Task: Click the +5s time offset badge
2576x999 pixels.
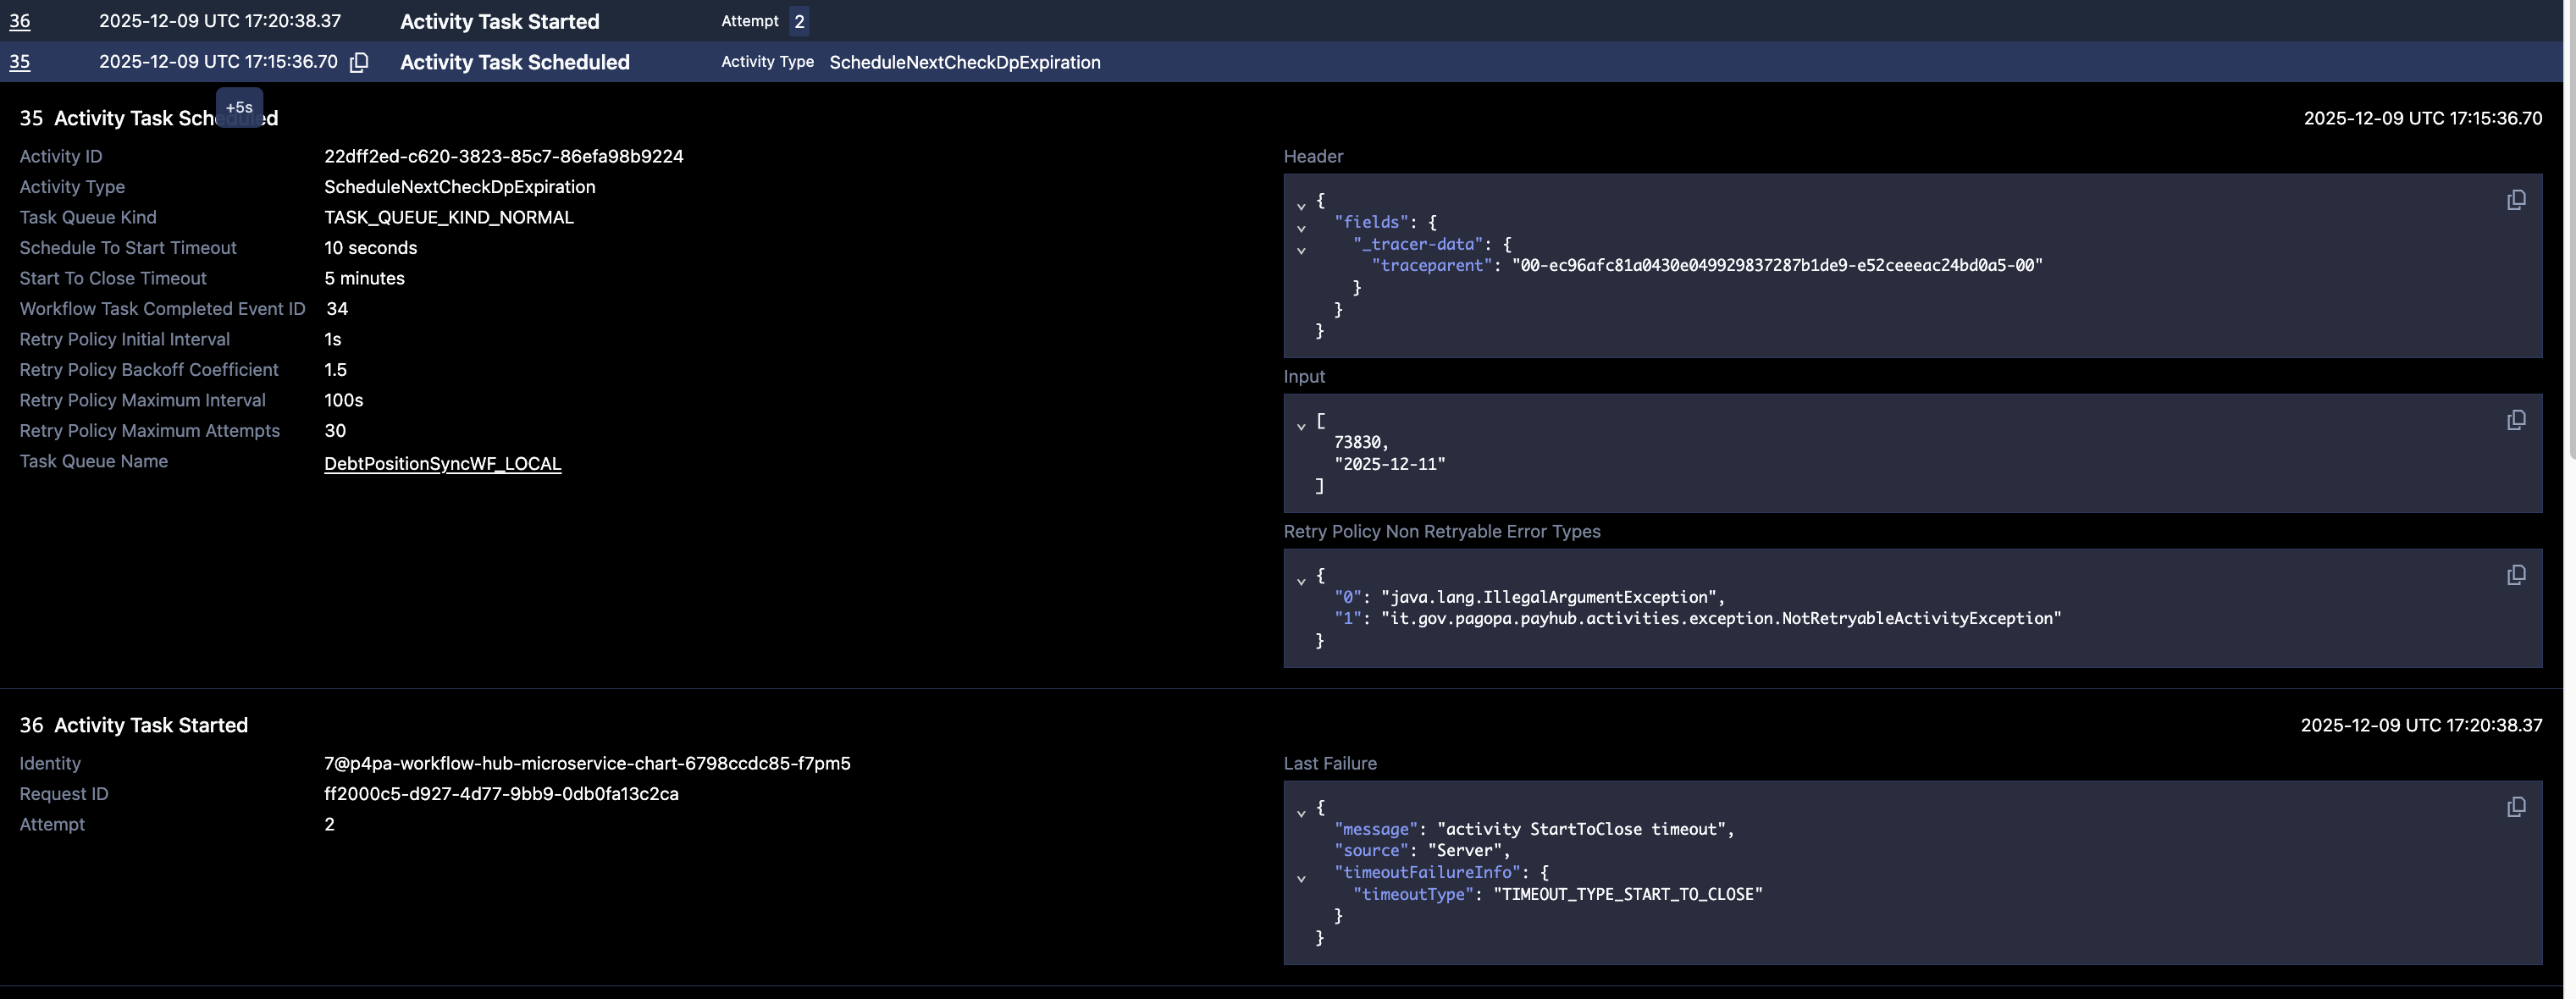Action: (x=239, y=107)
